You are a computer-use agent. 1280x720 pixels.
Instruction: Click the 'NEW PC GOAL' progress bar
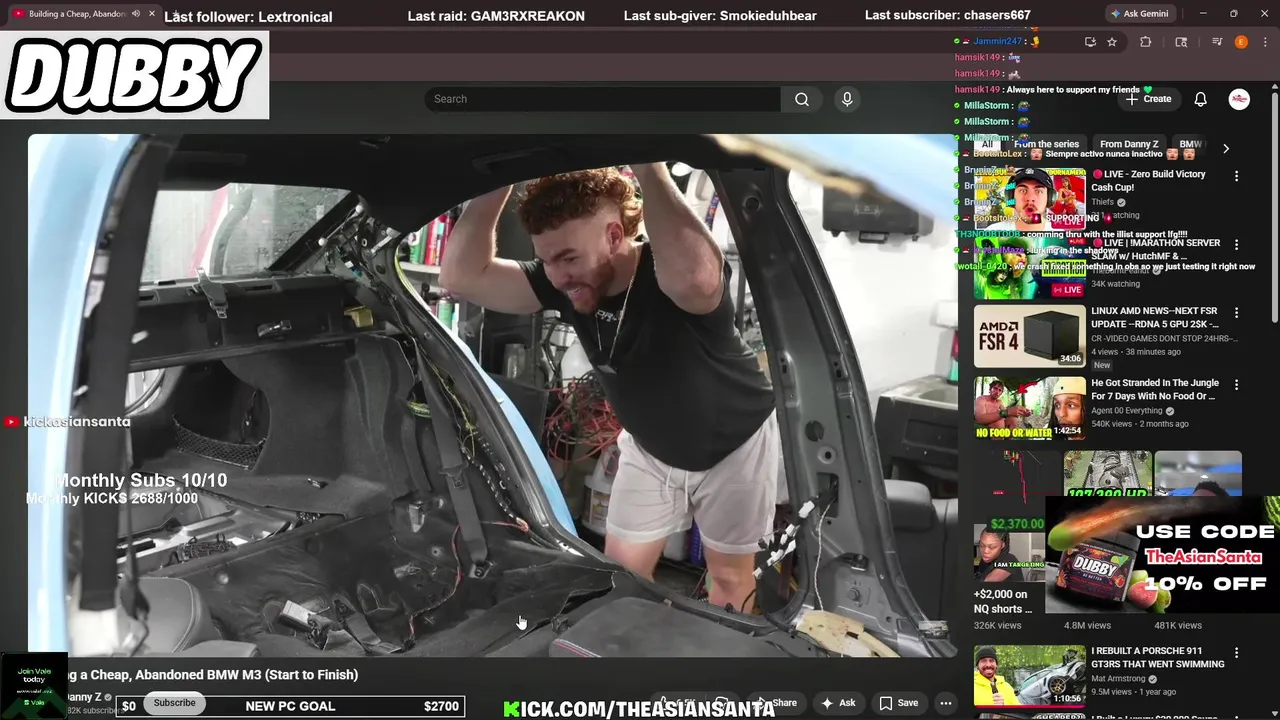pyautogui.click(x=290, y=706)
